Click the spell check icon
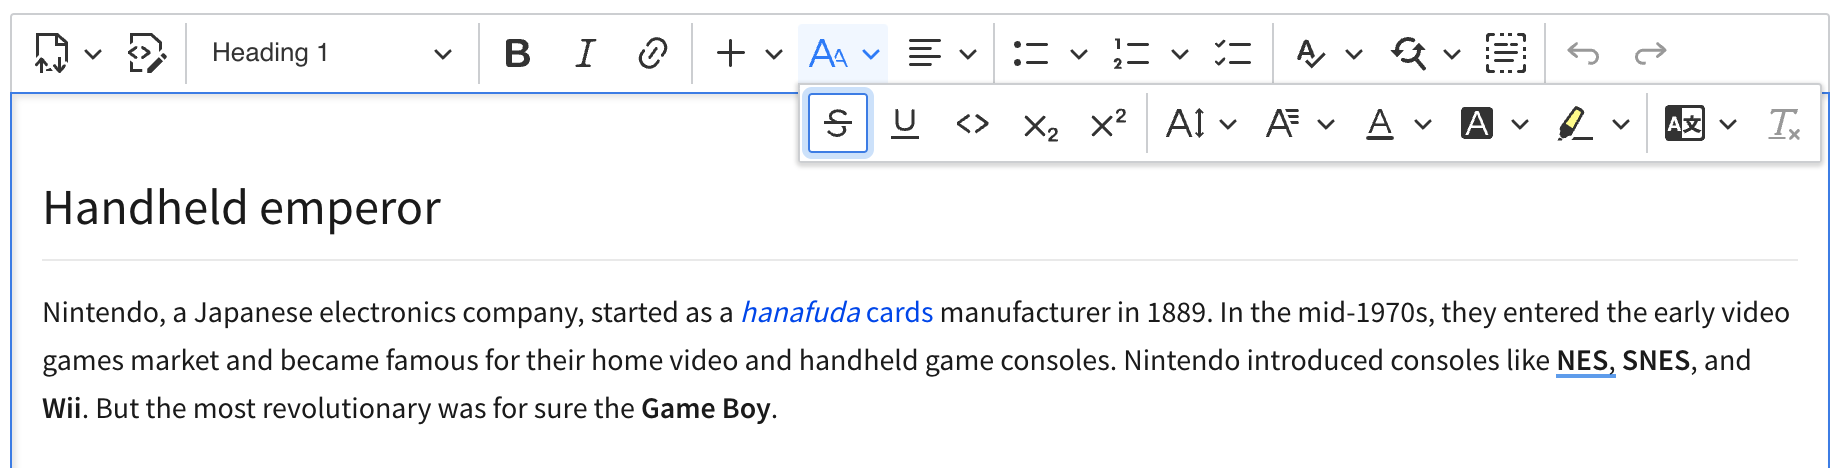This screenshot has width=1846, height=468. [x=1310, y=53]
